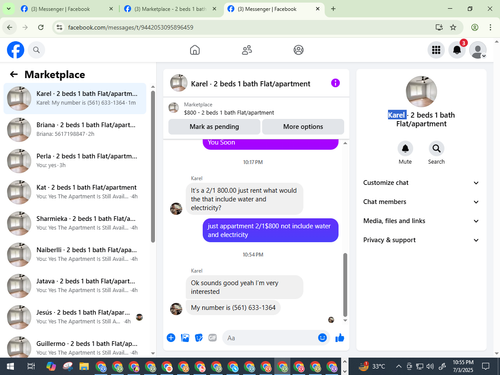Open File Explorer from the taskbar

coord(84,367)
